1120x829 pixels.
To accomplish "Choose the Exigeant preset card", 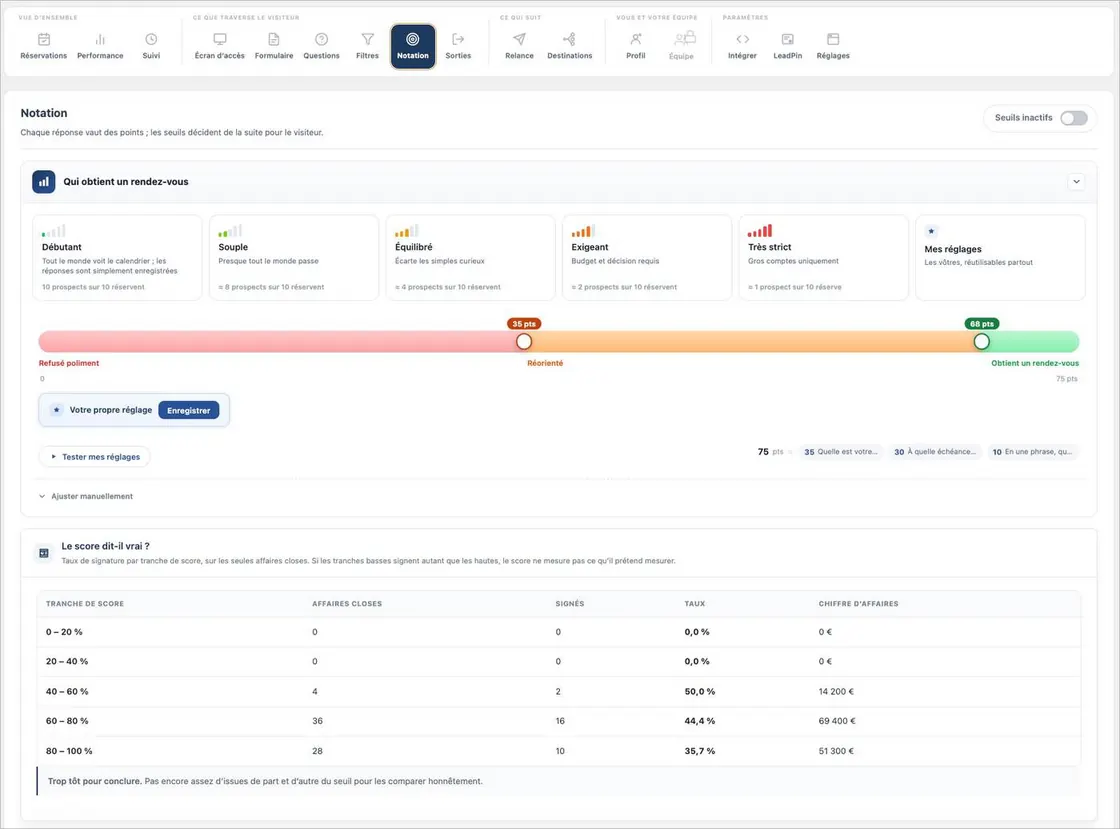I will pos(646,258).
